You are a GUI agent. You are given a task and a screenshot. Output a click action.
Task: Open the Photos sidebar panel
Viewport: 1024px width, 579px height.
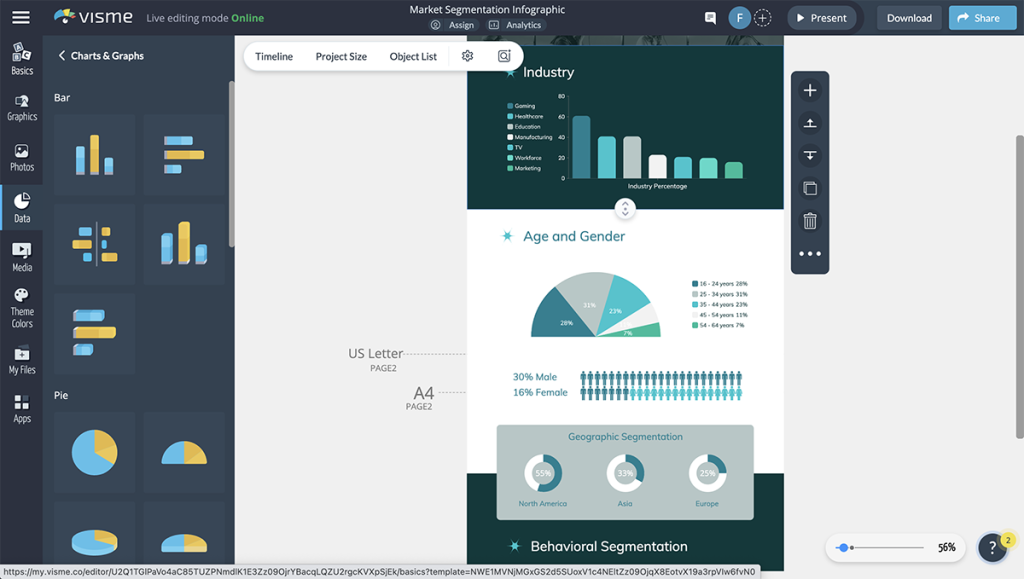21,157
